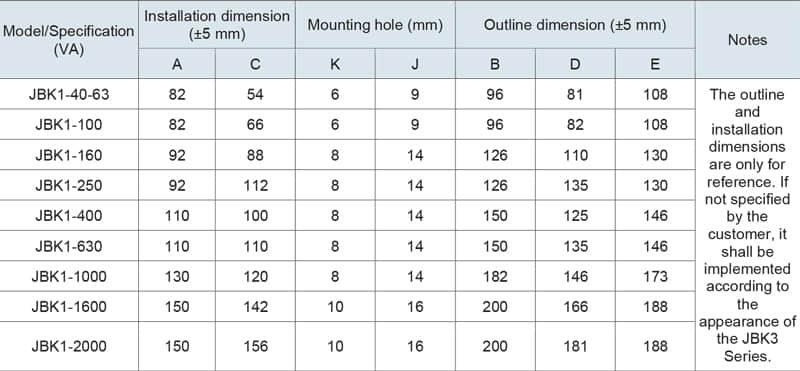Select the JBK1-160 model cell

[69, 155]
